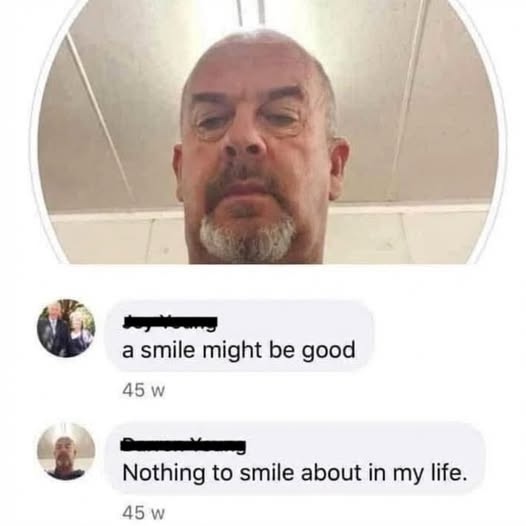This screenshot has width=526, height=526.
Task: Select the "Nothing to smile about" reply bubble
Action: click(x=296, y=460)
